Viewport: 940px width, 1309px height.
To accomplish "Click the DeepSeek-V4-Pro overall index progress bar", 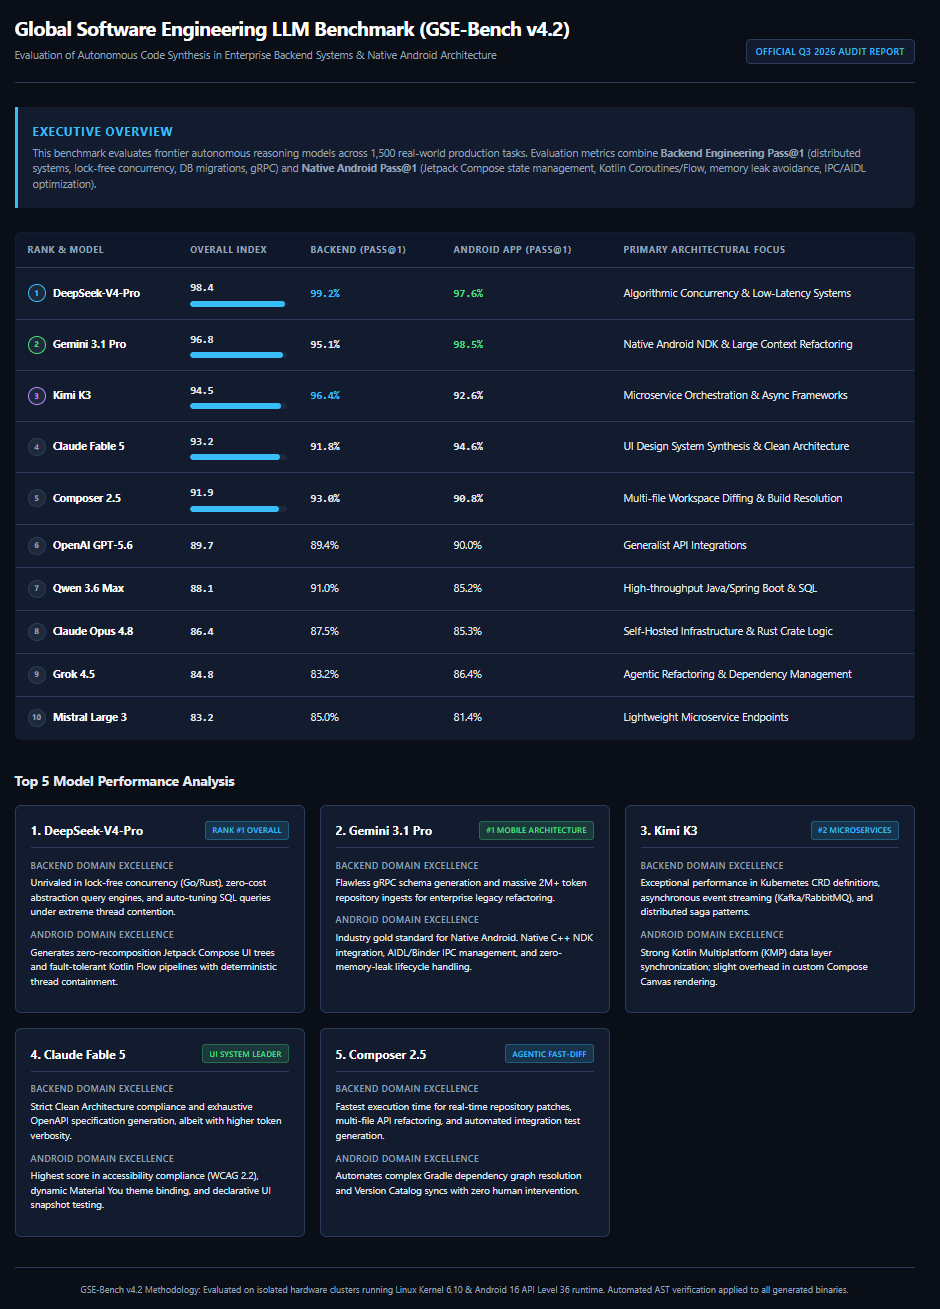I will [x=238, y=304].
